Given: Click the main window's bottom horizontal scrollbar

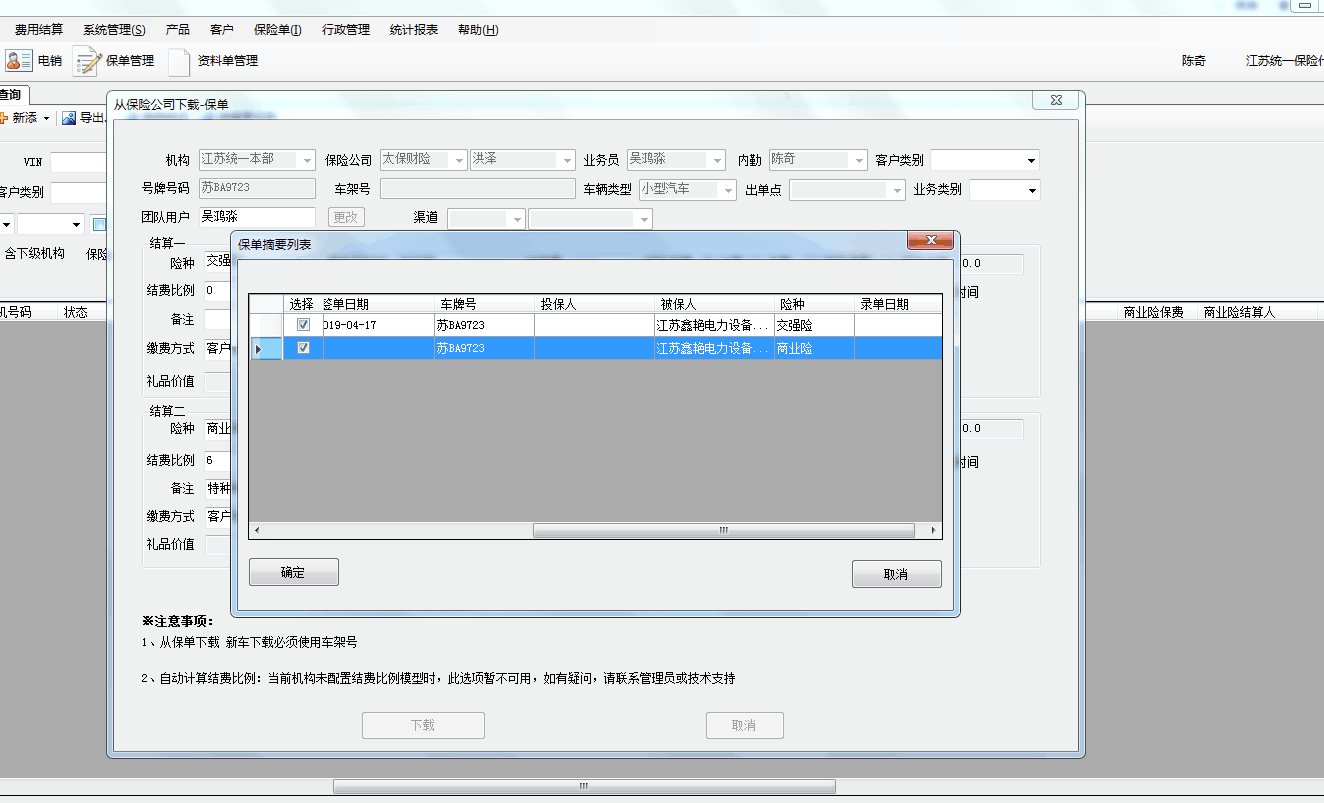Looking at the screenshot, I should click(x=585, y=787).
